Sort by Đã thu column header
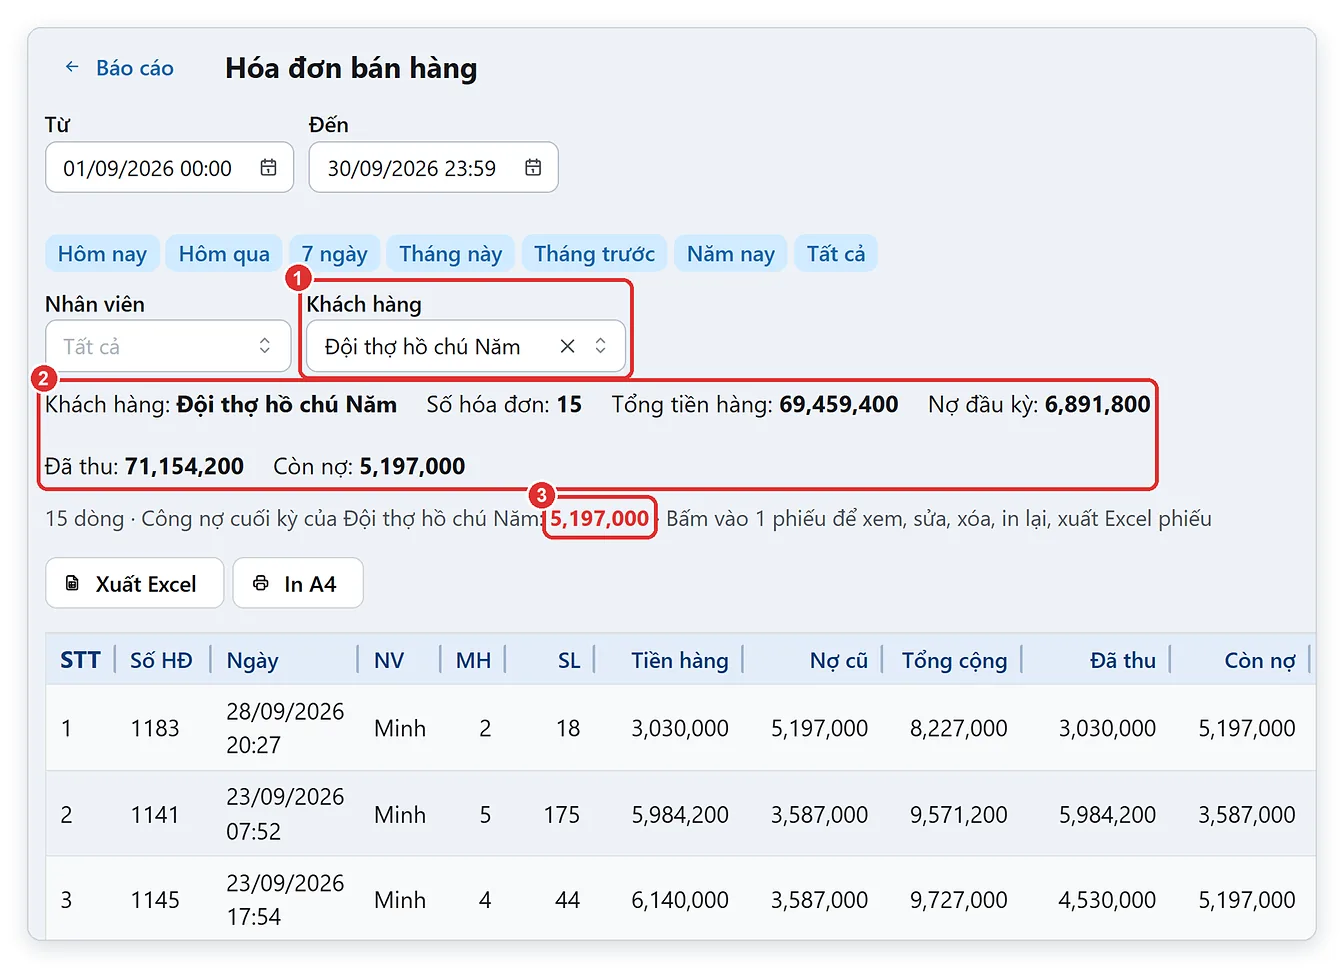 pos(1123,660)
